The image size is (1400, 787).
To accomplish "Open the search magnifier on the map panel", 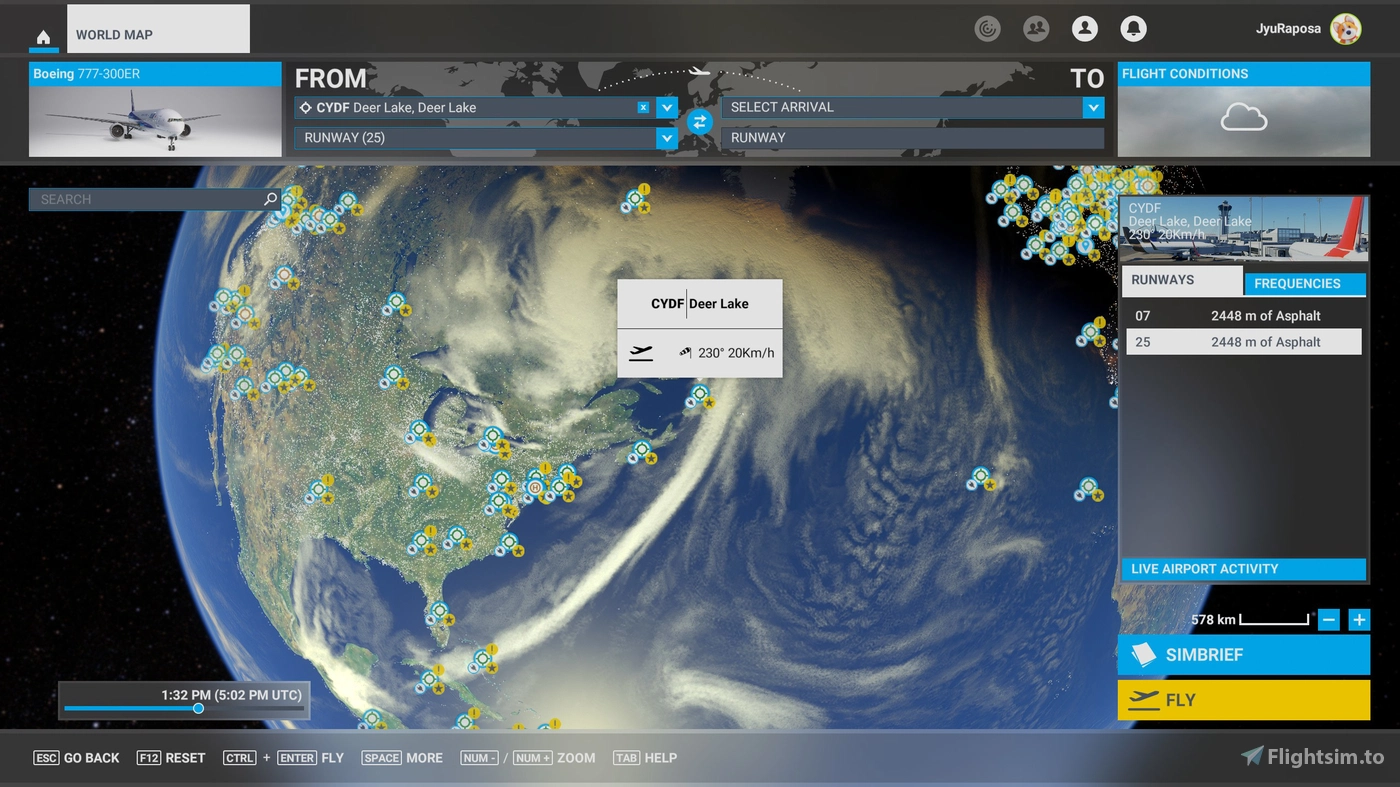I will click(270, 199).
